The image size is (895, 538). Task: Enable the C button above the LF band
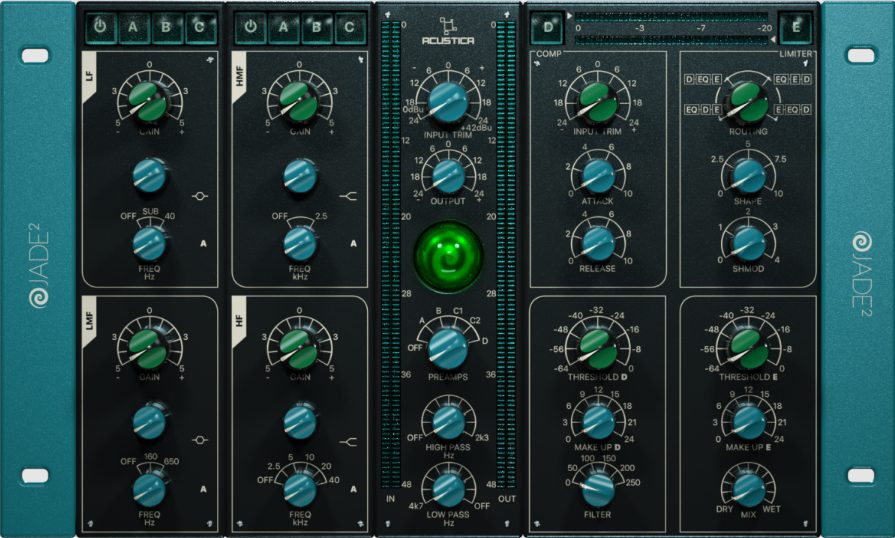[x=200, y=27]
